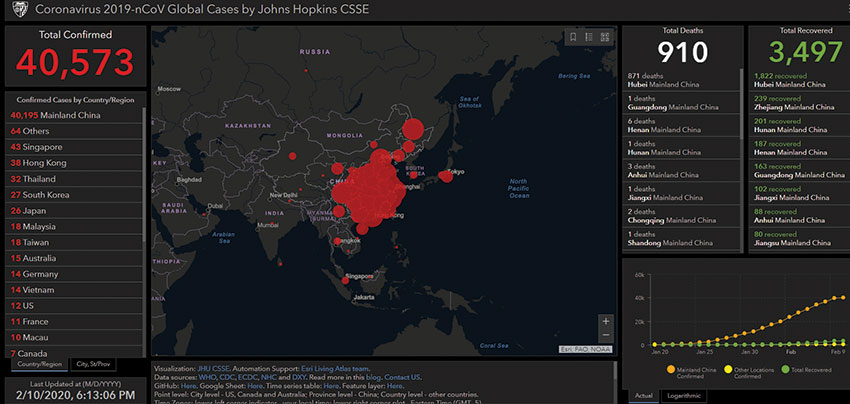Click the Total Deaths list scrollbar
This screenshot has height=404, width=850.
(742, 150)
